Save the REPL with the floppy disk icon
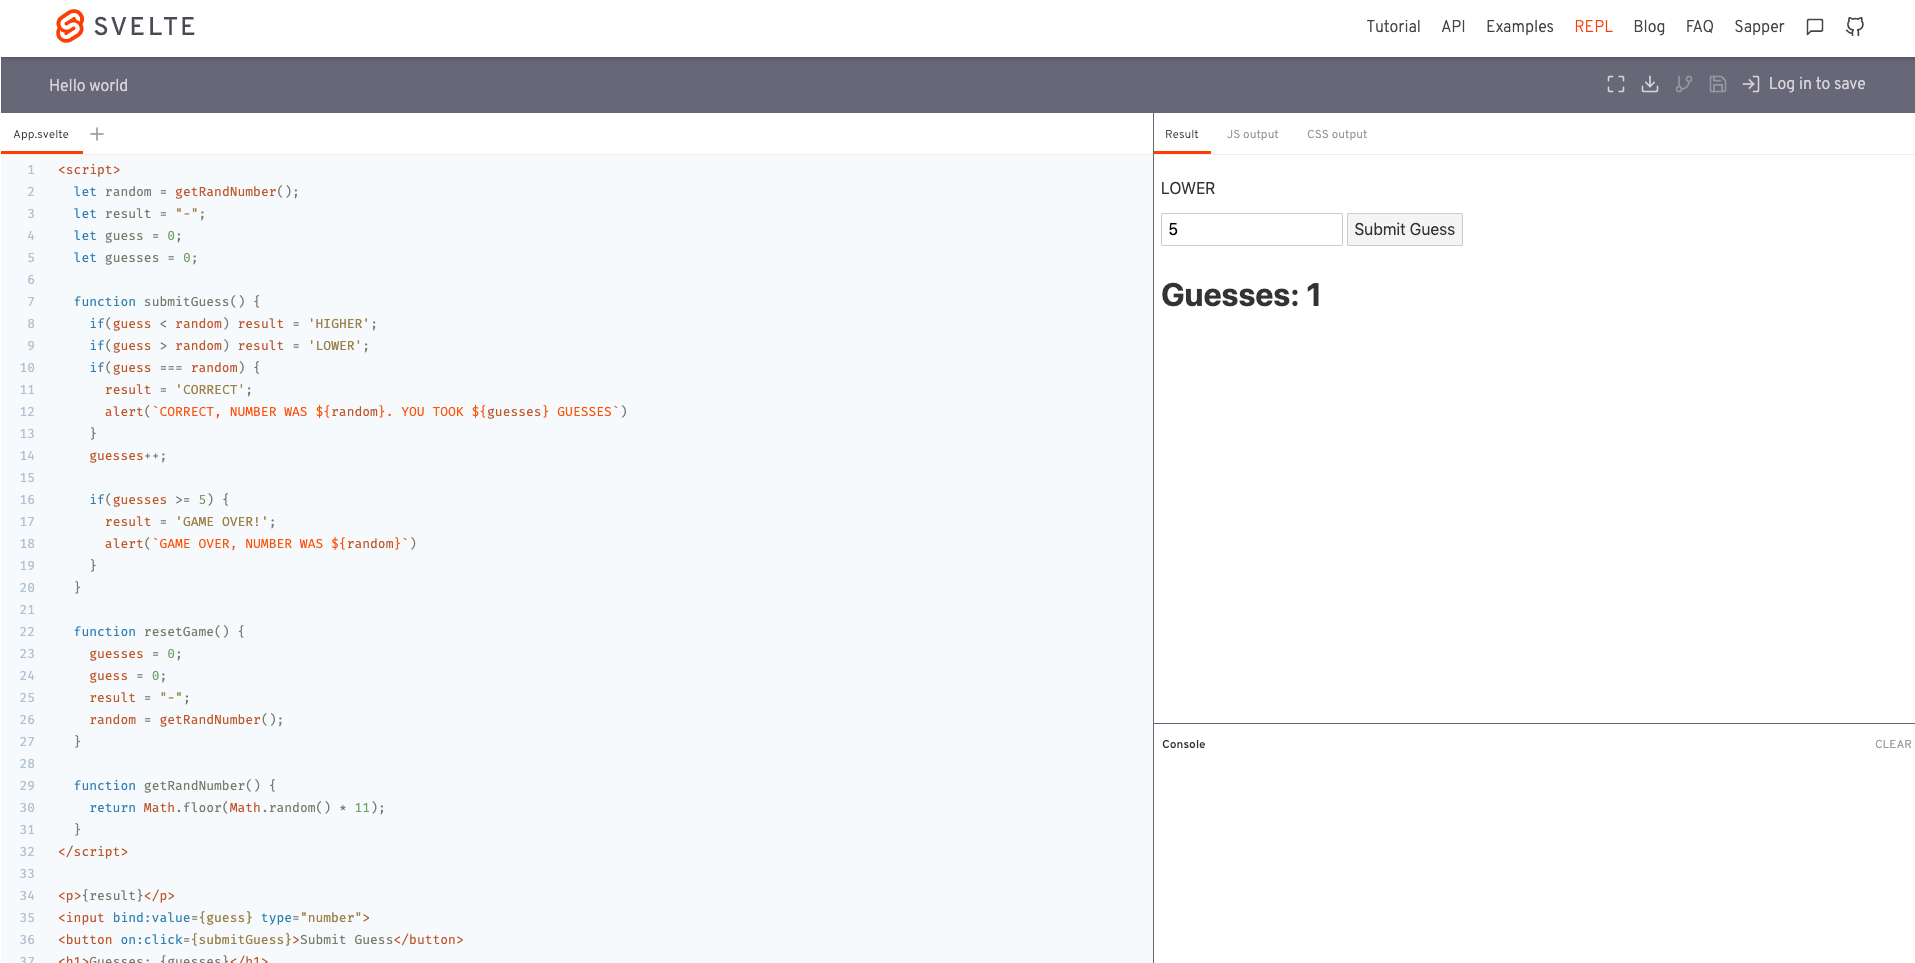 1717,84
